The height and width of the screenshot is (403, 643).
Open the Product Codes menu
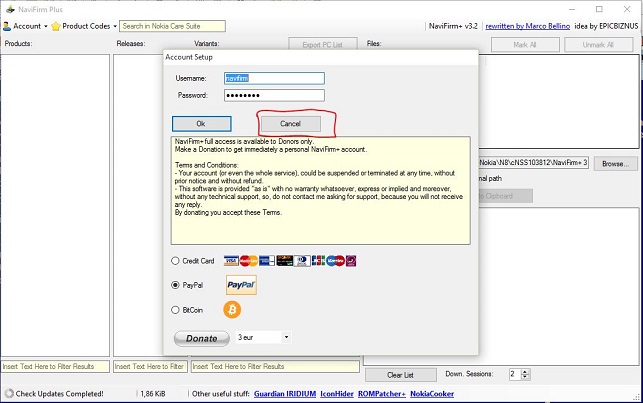[90, 25]
